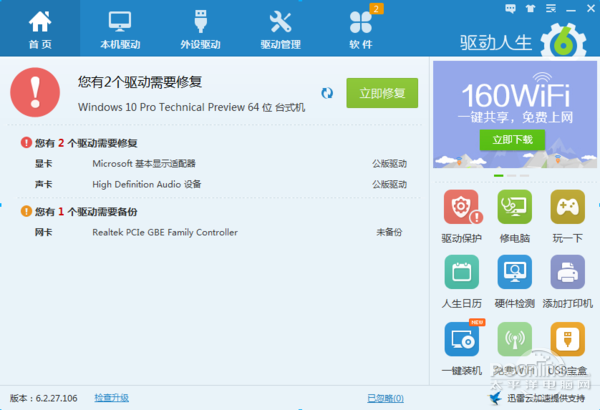Select the first green banner page indicator

pyautogui.click(x=499, y=175)
